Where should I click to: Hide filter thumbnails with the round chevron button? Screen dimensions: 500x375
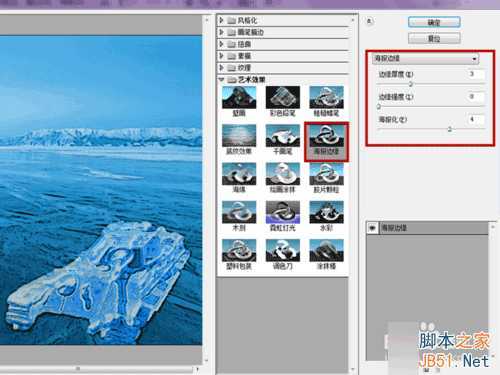click(x=369, y=21)
